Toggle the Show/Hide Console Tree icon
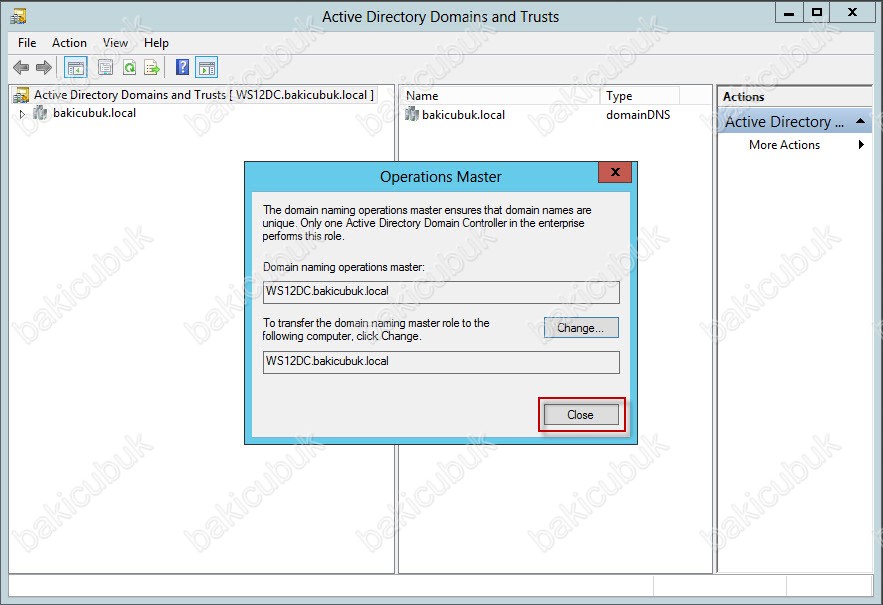Image resolution: width=883 pixels, height=605 pixels. point(75,68)
